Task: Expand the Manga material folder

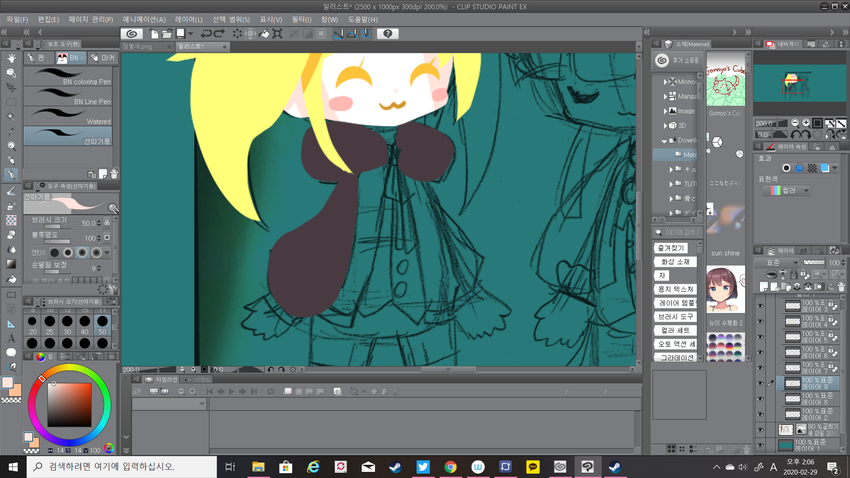Action: (665, 96)
